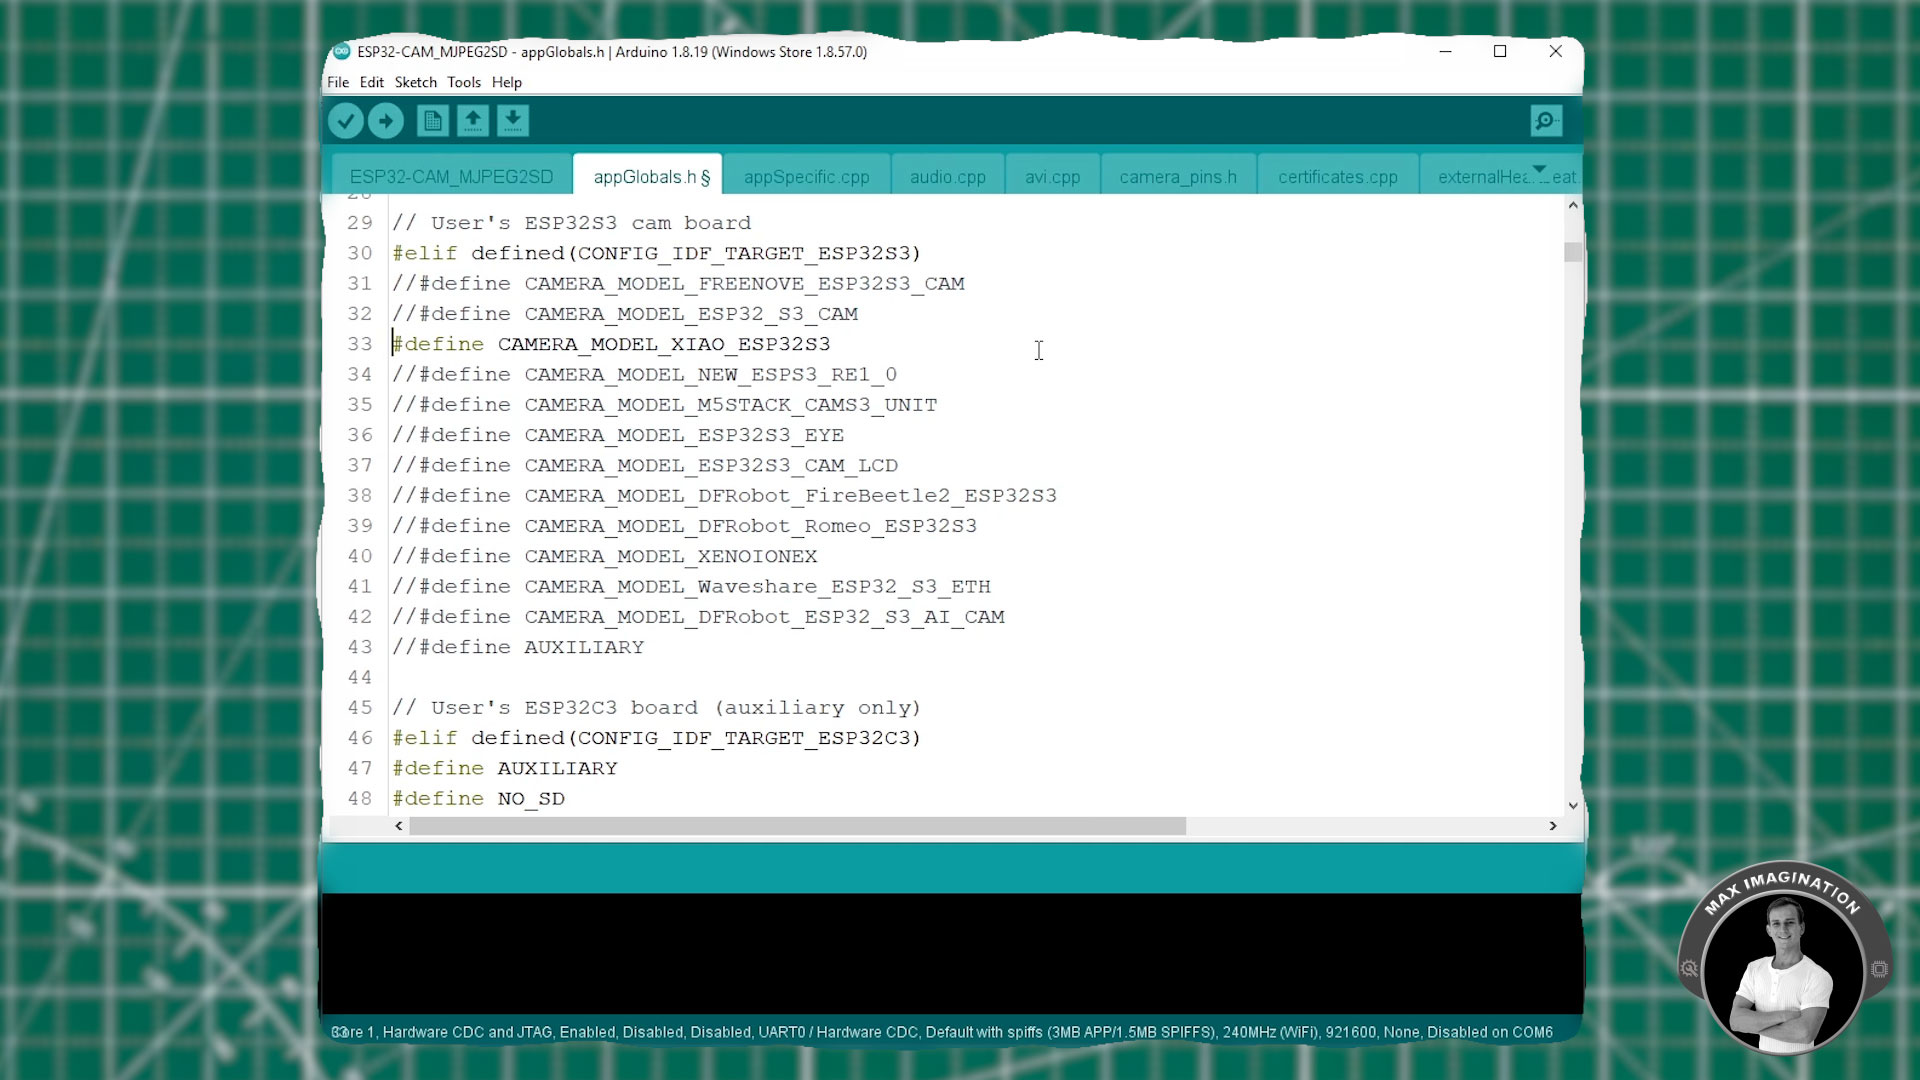The width and height of the screenshot is (1920, 1080).
Task: Open the Help menu
Action: point(506,82)
